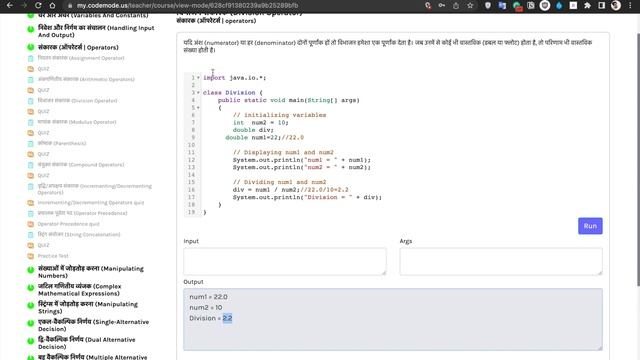This screenshot has height=360, width=640.
Task: Open the translate extension icon
Action: pos(502,6)
